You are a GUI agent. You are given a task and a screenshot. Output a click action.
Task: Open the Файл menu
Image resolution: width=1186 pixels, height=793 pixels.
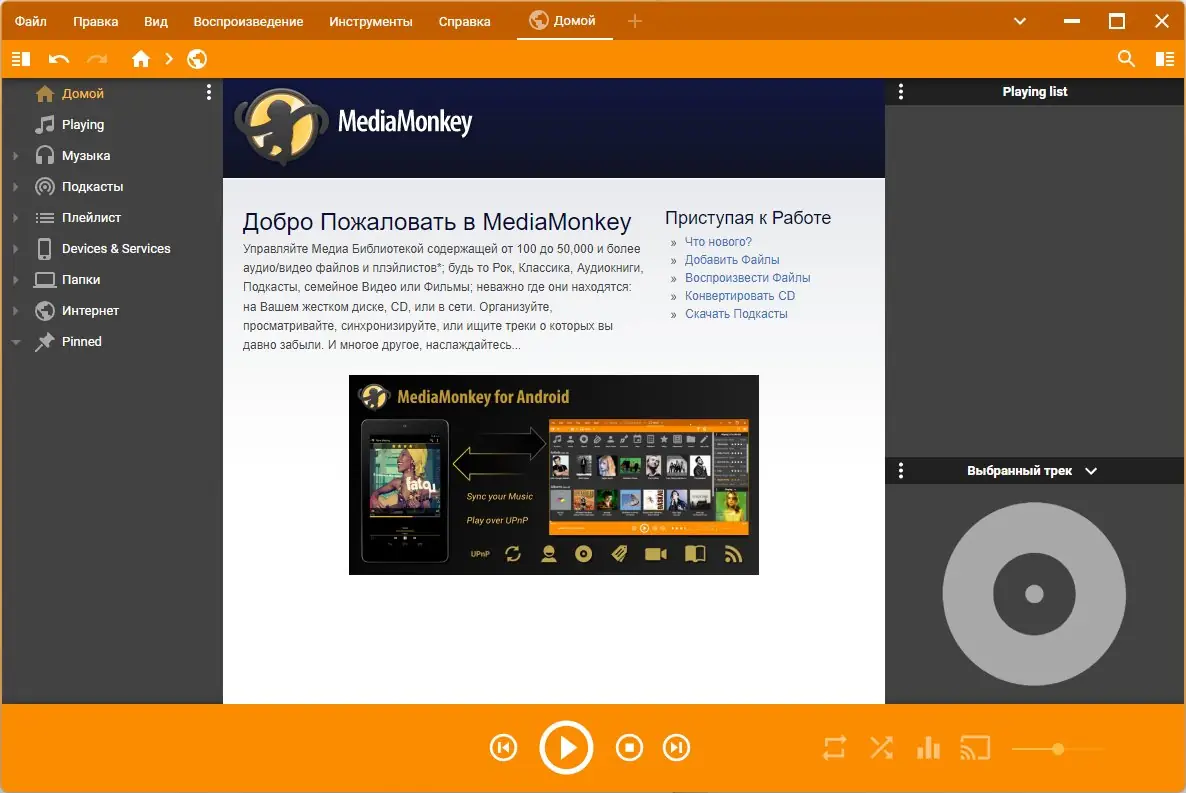(31, 21)
